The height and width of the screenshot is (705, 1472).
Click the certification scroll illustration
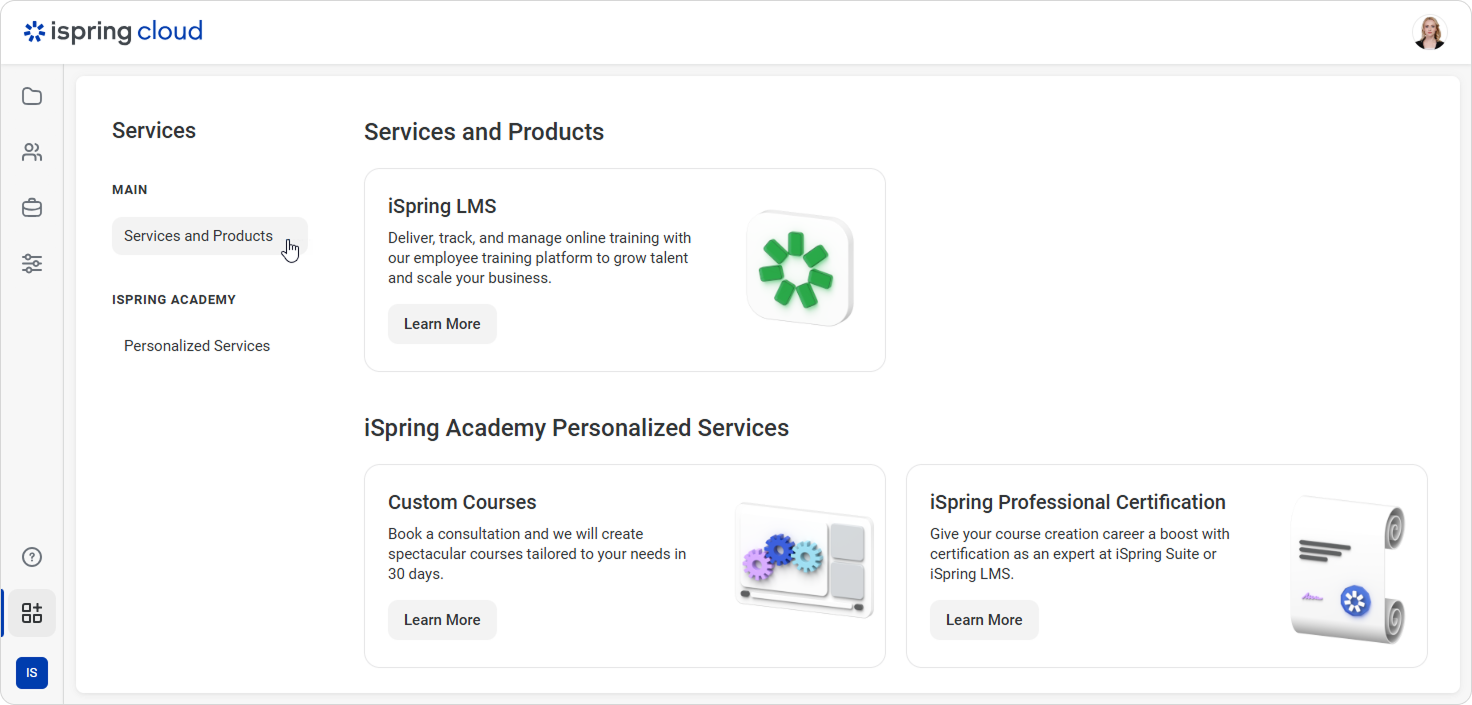[1347, 570]
